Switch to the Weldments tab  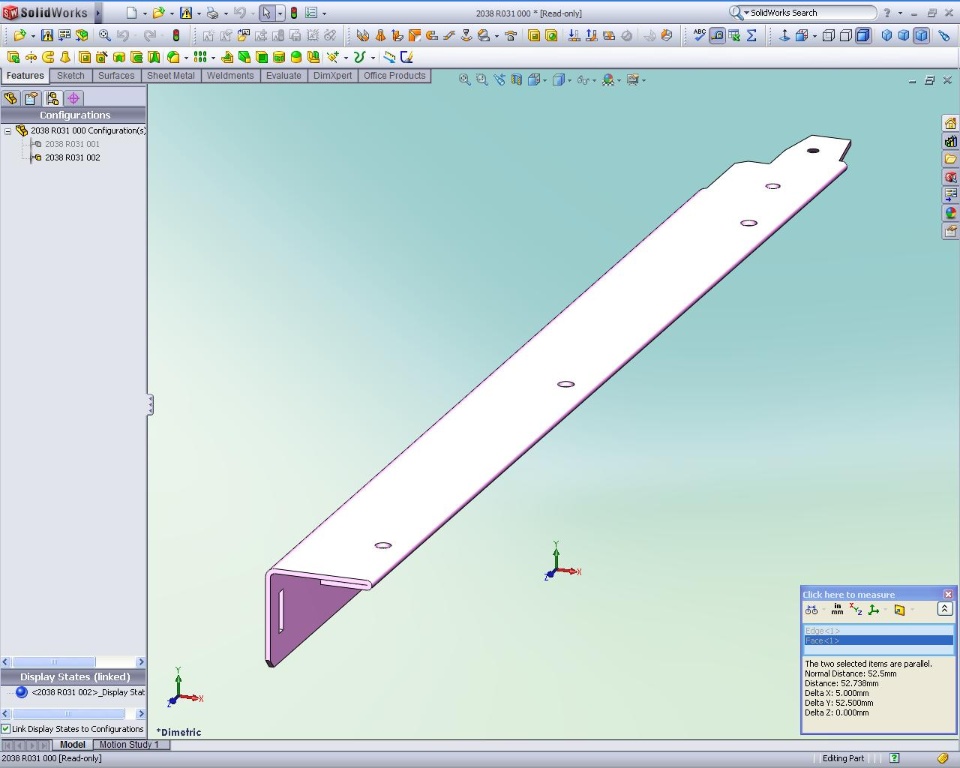230,76
